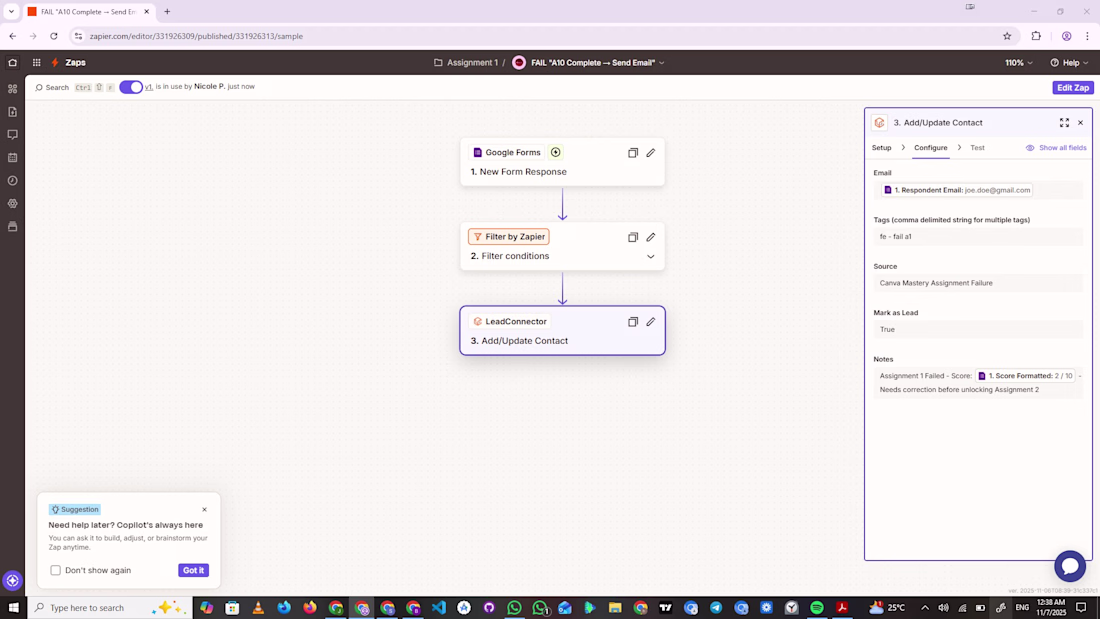Open the Copilot circle icon at sidebar bottom

pos(13,580)
